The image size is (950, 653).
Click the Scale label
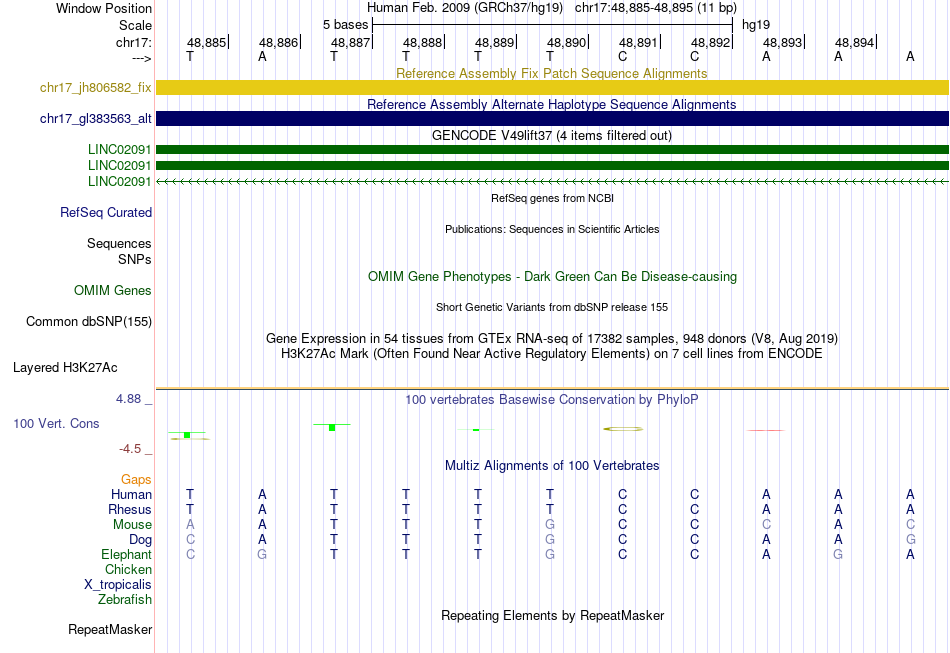(x=136, y=25)
